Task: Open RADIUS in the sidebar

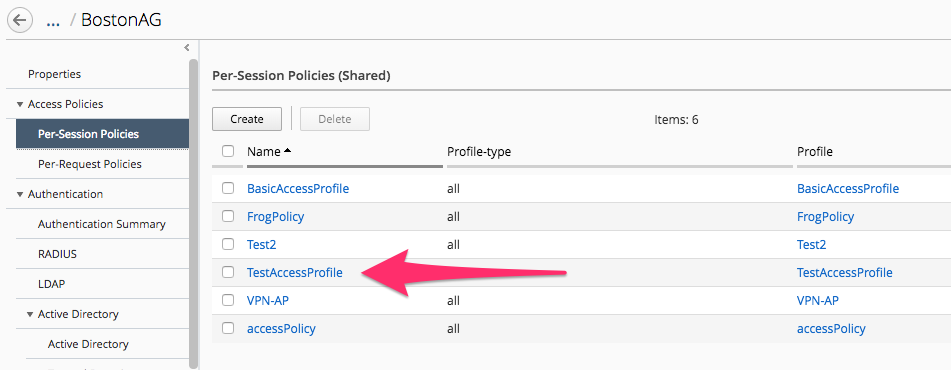Action: (57, 254)
